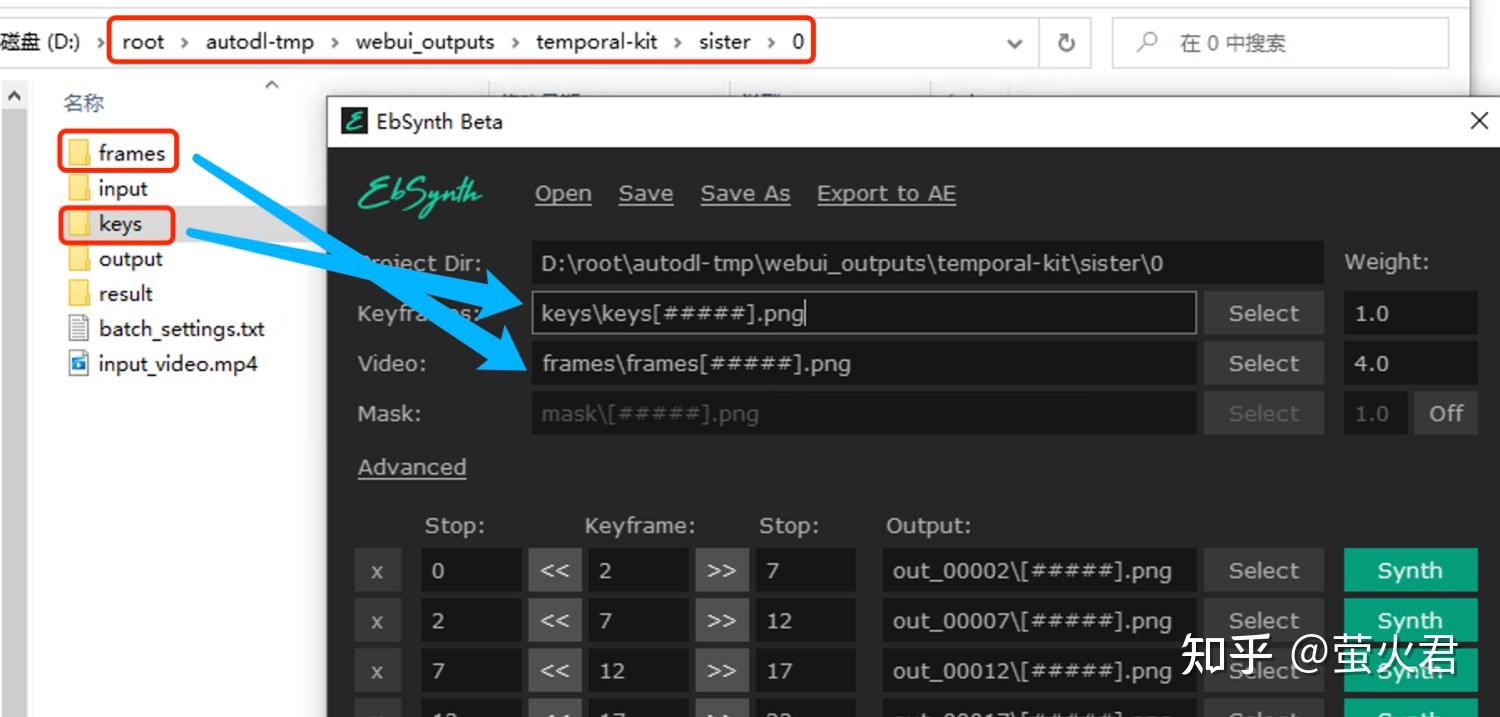Open the keys folder in the sidebar
The height and width of the screenshot is (717, 1500).
click(122, 225)
